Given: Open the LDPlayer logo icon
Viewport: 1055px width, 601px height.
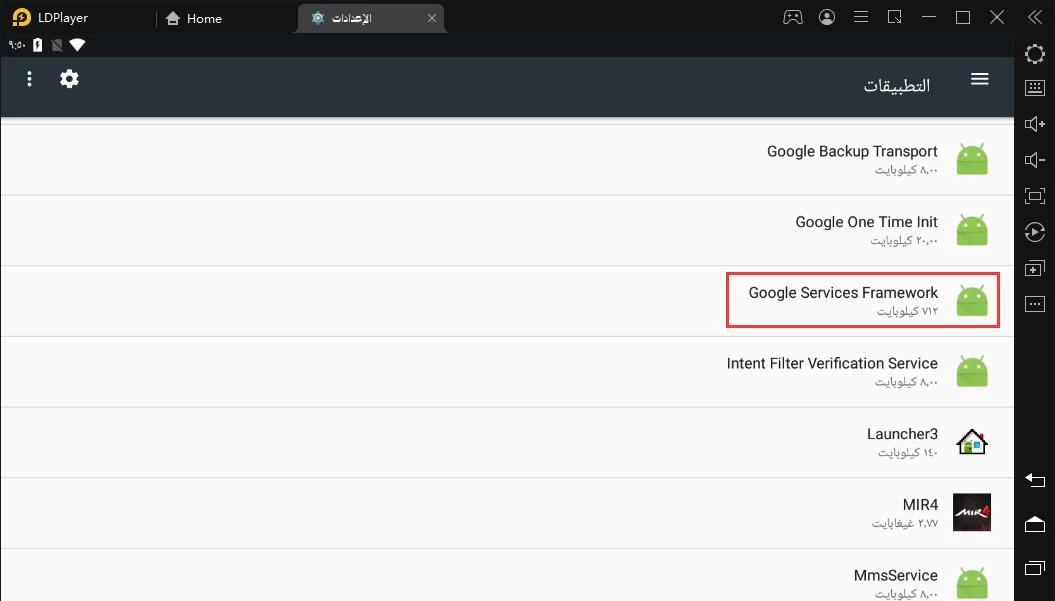Looking at the screenshot, I should [x=22, y=17].
